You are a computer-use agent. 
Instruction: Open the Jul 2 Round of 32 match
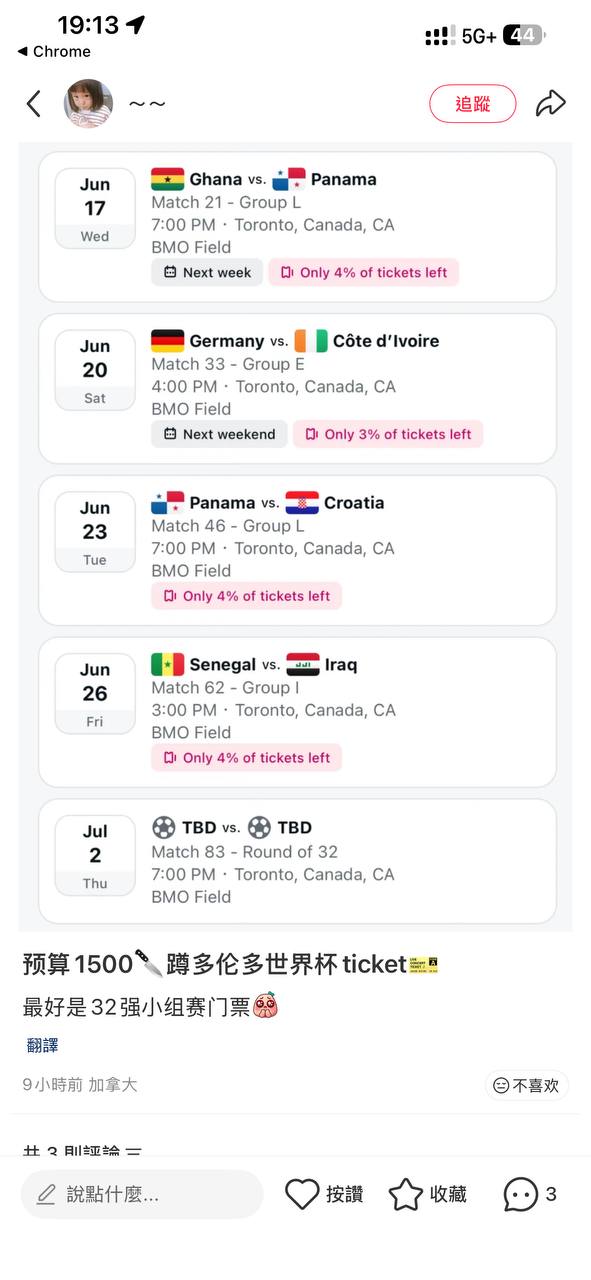tap(297, 861)
